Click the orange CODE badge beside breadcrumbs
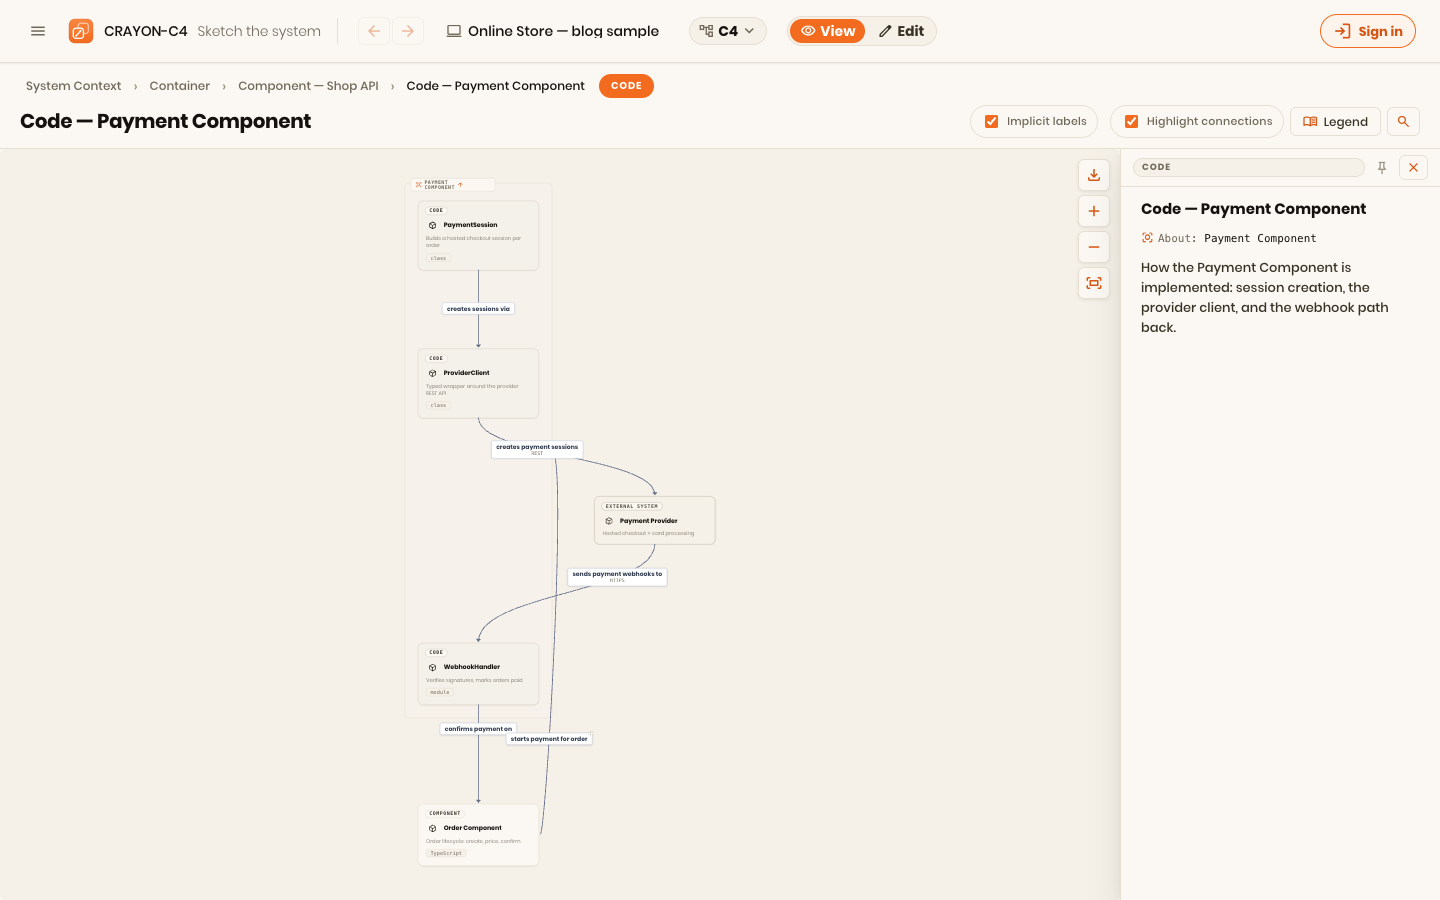The width and height of the screenshot is (1440, 900). [x=626, y=86]
